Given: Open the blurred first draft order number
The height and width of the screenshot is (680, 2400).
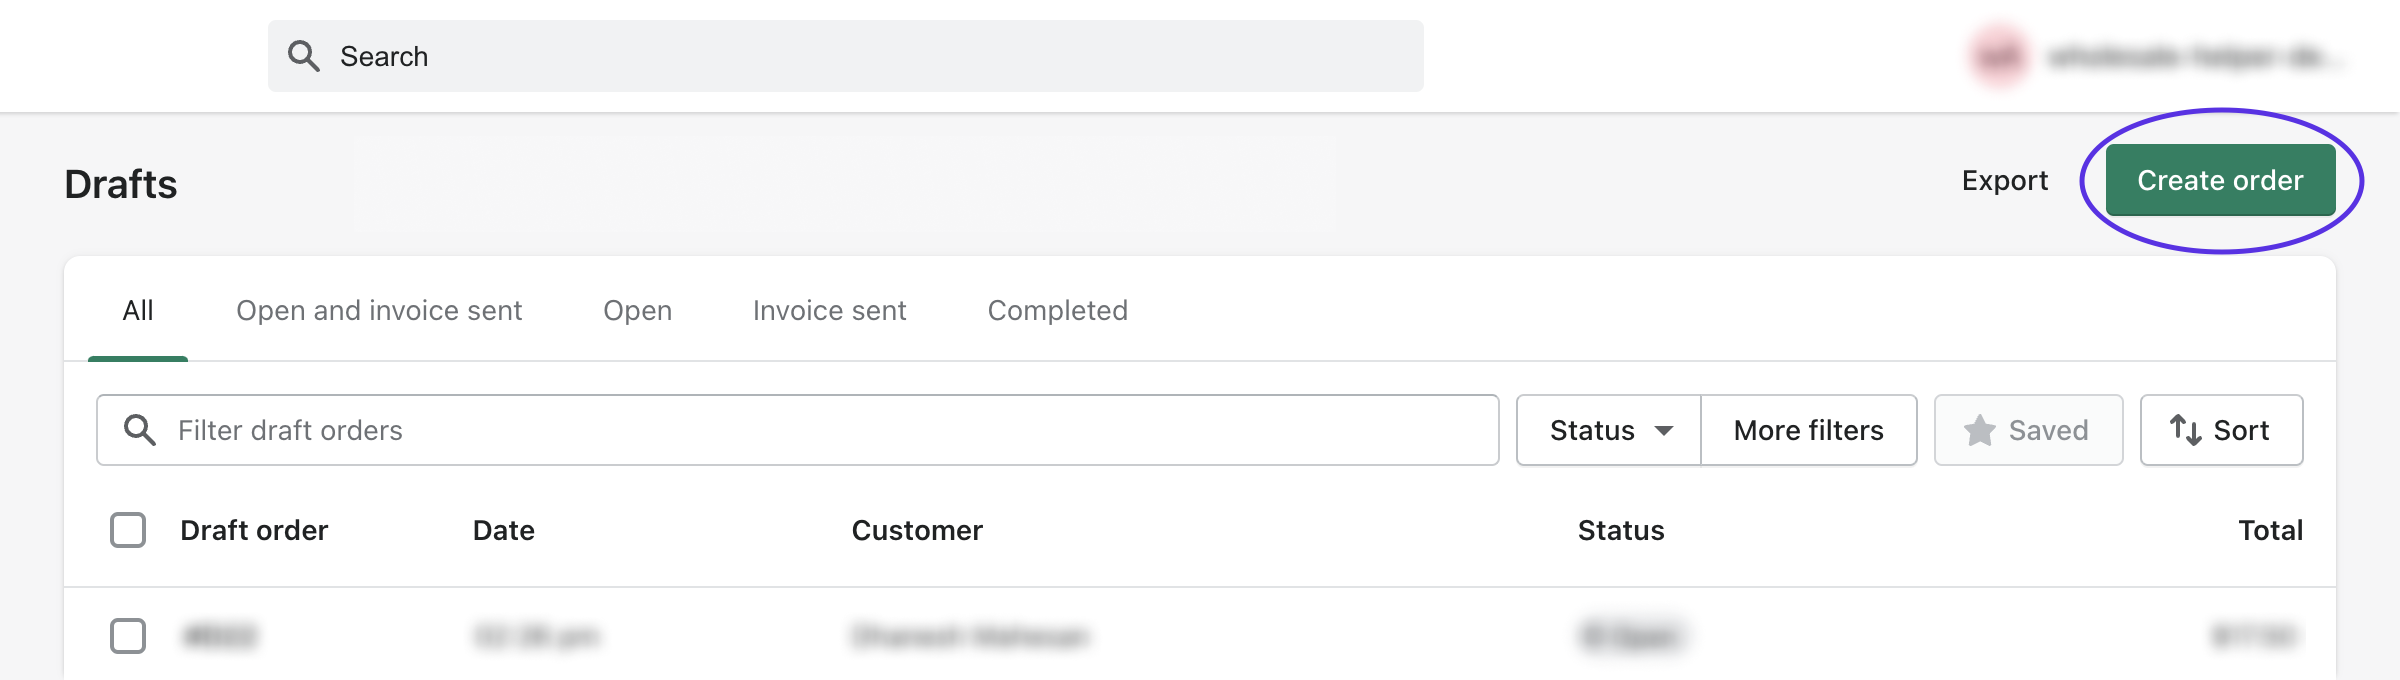Looking at the screenshot, I should (x=220, y=636).
